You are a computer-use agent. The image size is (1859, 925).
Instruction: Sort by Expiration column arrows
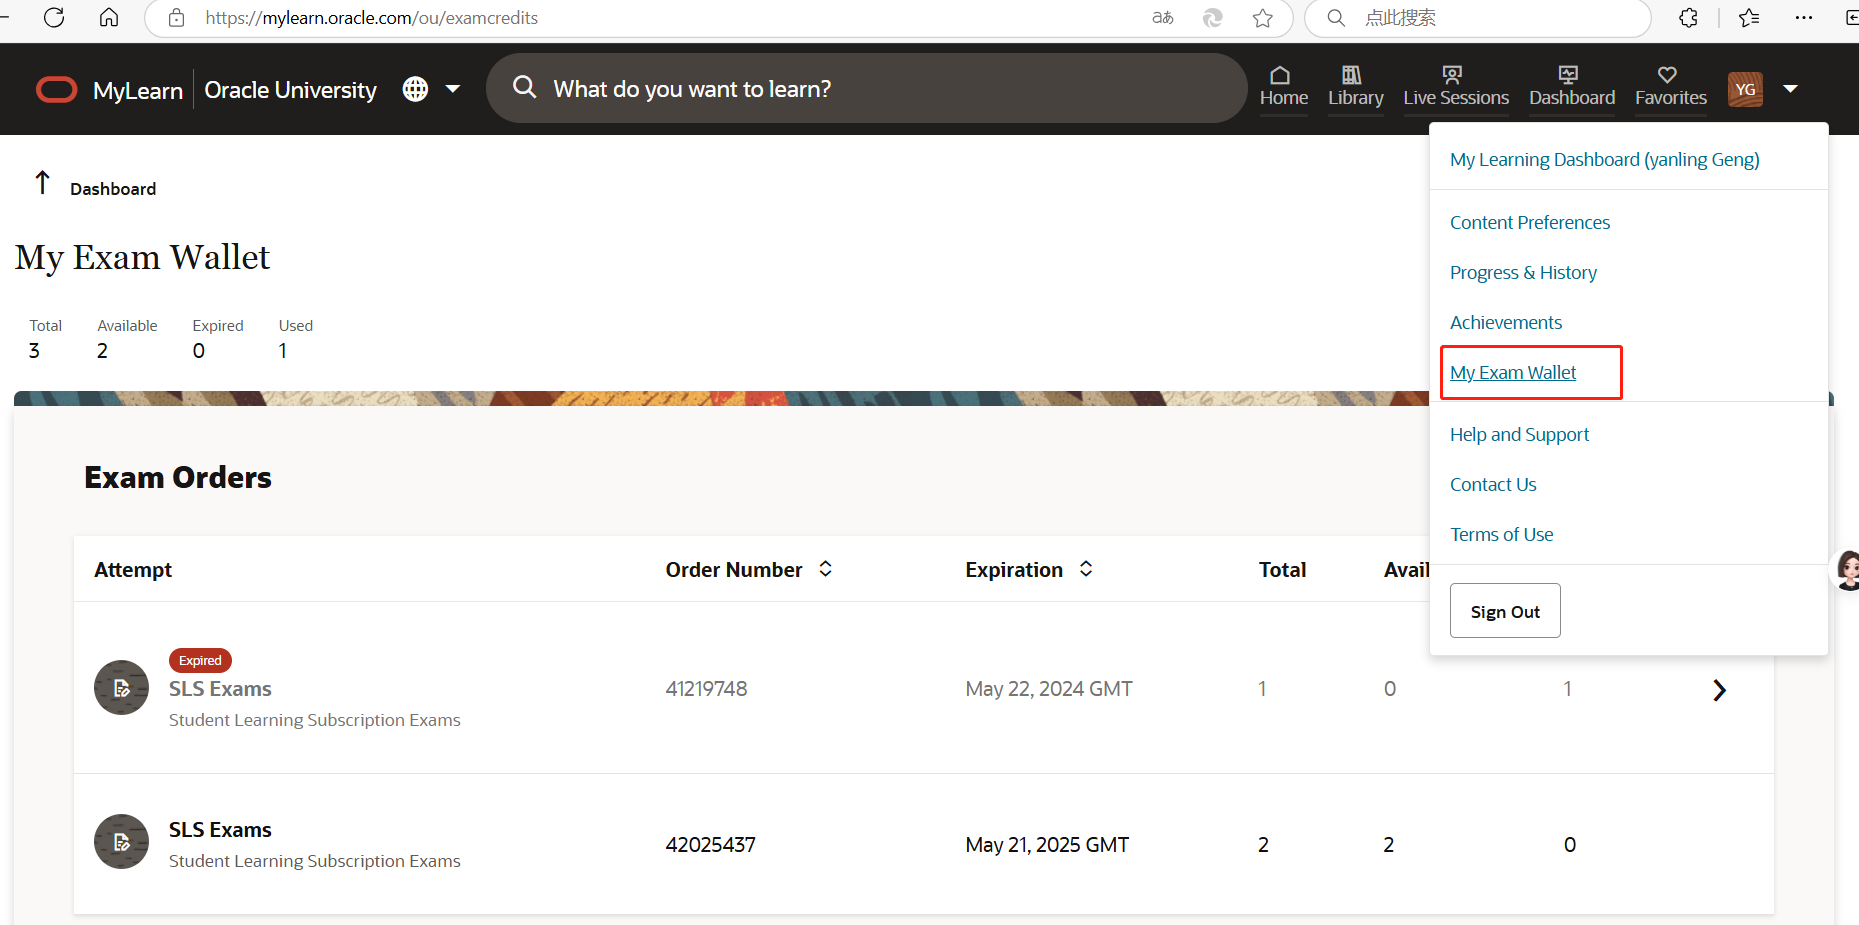1086,568
